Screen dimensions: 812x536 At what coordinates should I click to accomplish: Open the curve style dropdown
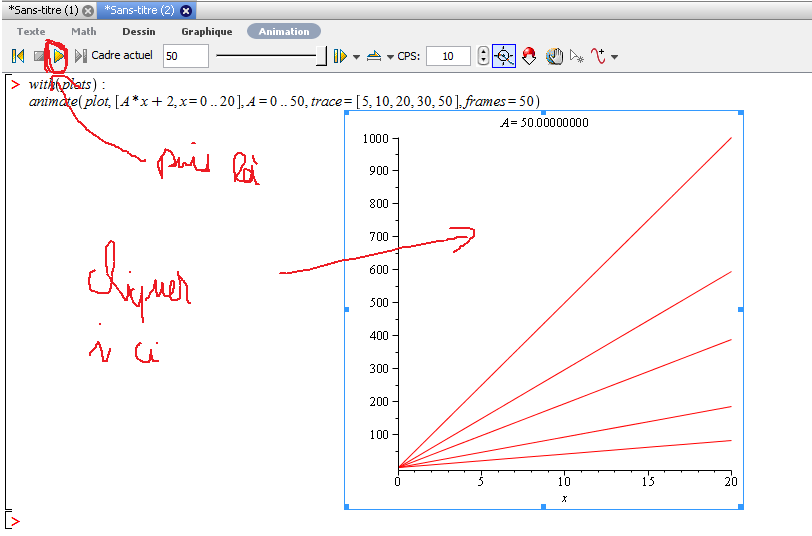click(x=614, y=57)
